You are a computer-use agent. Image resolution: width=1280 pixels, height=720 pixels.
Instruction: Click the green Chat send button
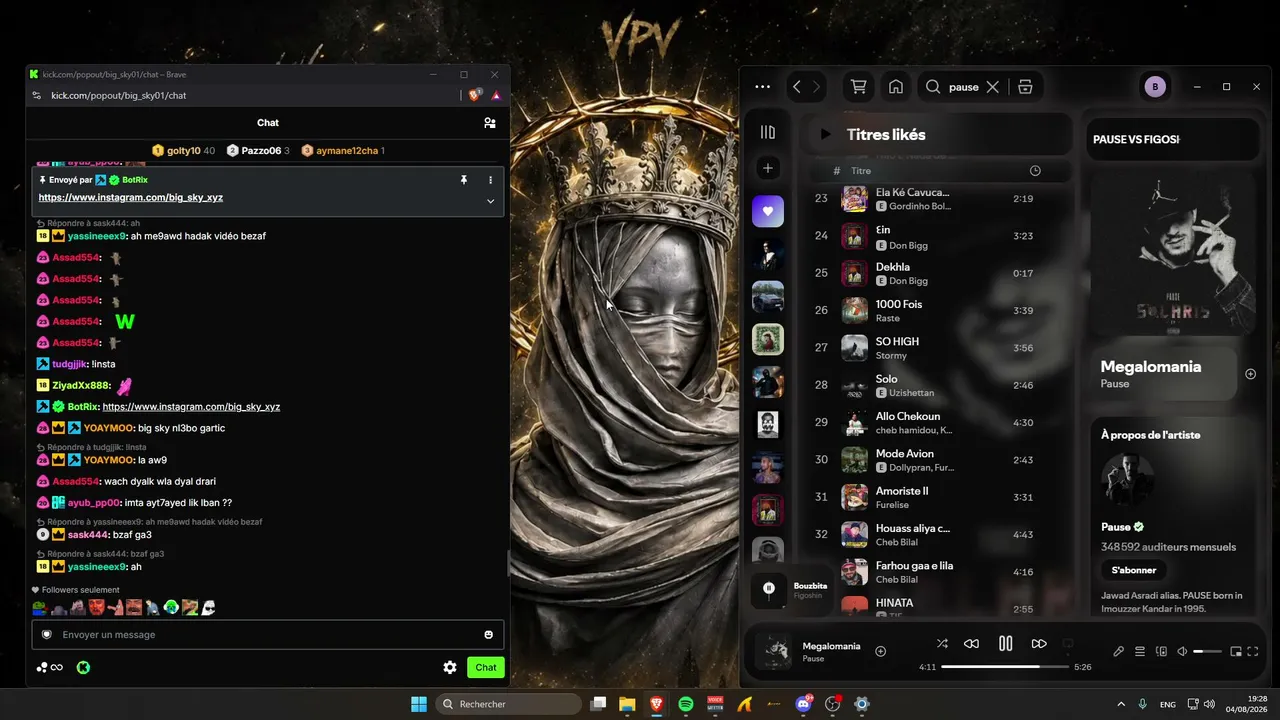coord(485,667)
